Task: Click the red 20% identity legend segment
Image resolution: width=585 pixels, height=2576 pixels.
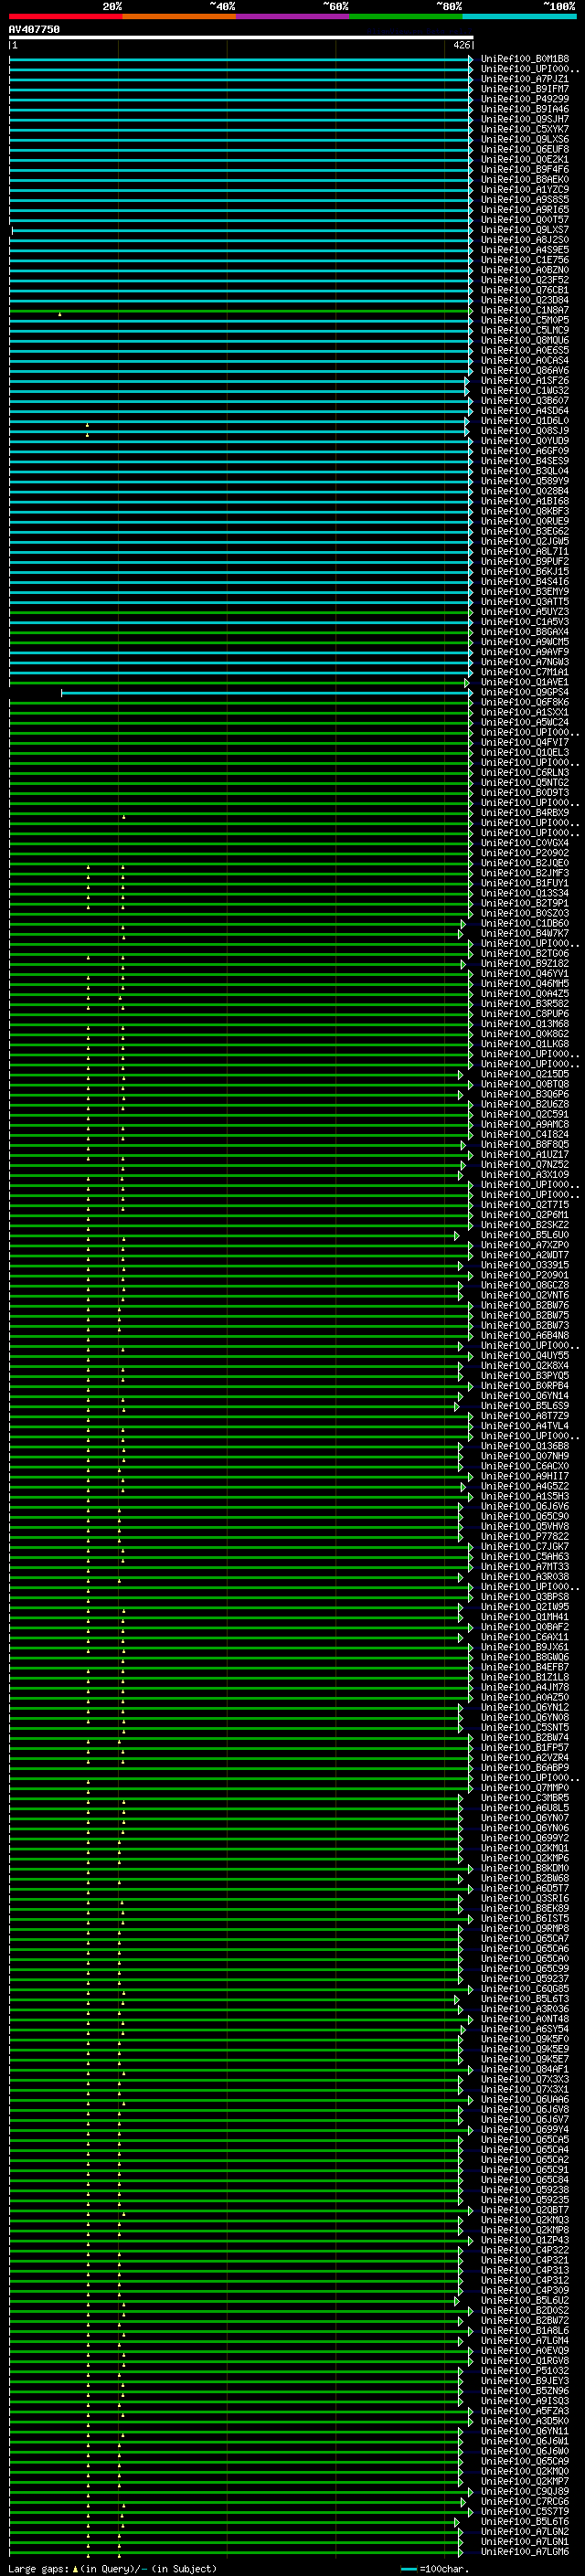Action: point(66,16)
